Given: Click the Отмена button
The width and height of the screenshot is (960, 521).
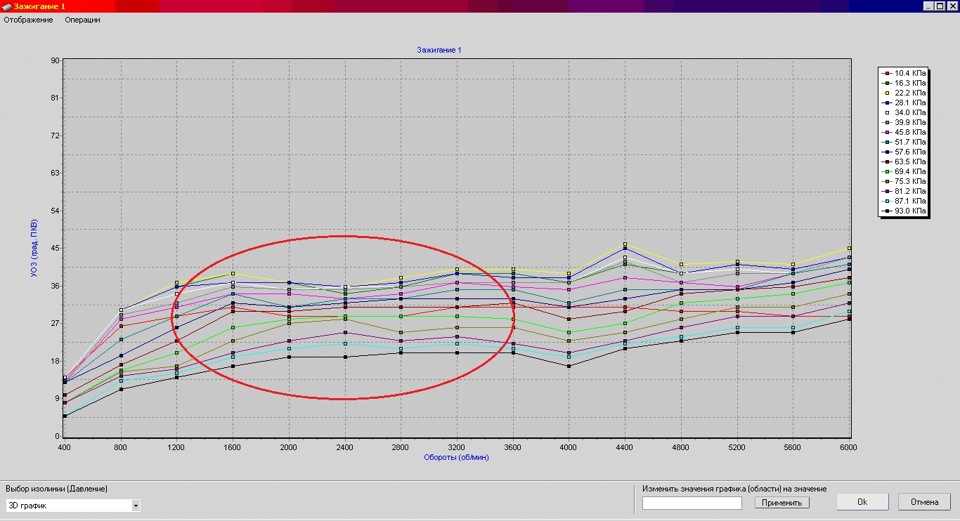Looking at the screenshot, I should (x=924, y=502).
